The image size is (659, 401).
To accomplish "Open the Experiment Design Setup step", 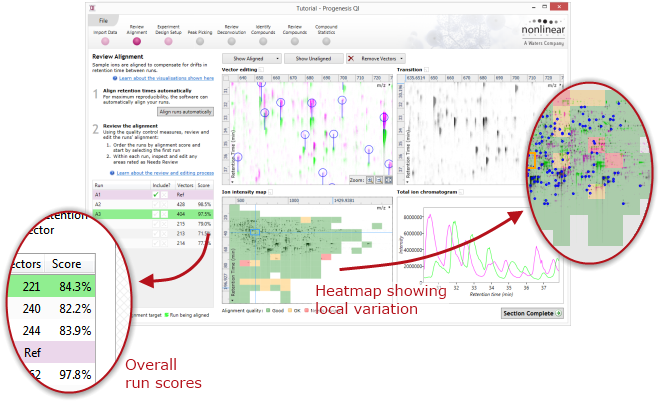I will (168, 35).
